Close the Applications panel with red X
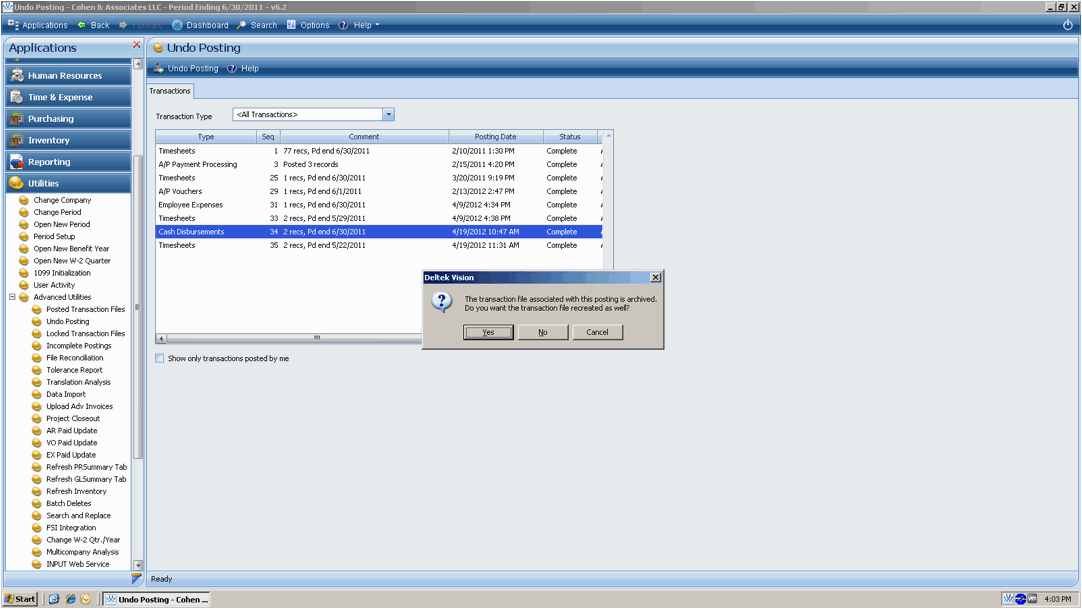The image size is (1082, 609). pyautogui.click(x=137, y=45)
